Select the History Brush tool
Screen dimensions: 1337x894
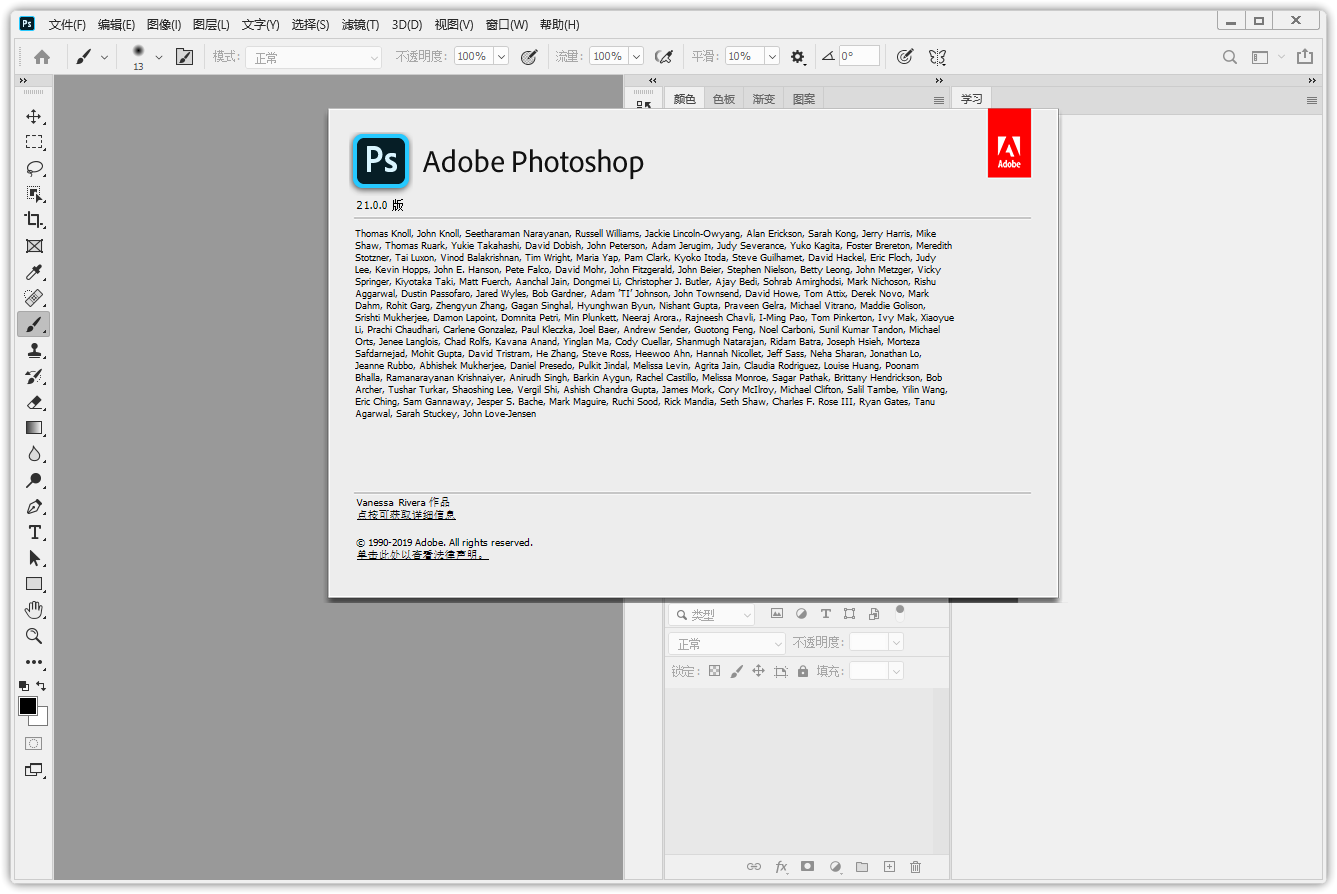(34, 376)
